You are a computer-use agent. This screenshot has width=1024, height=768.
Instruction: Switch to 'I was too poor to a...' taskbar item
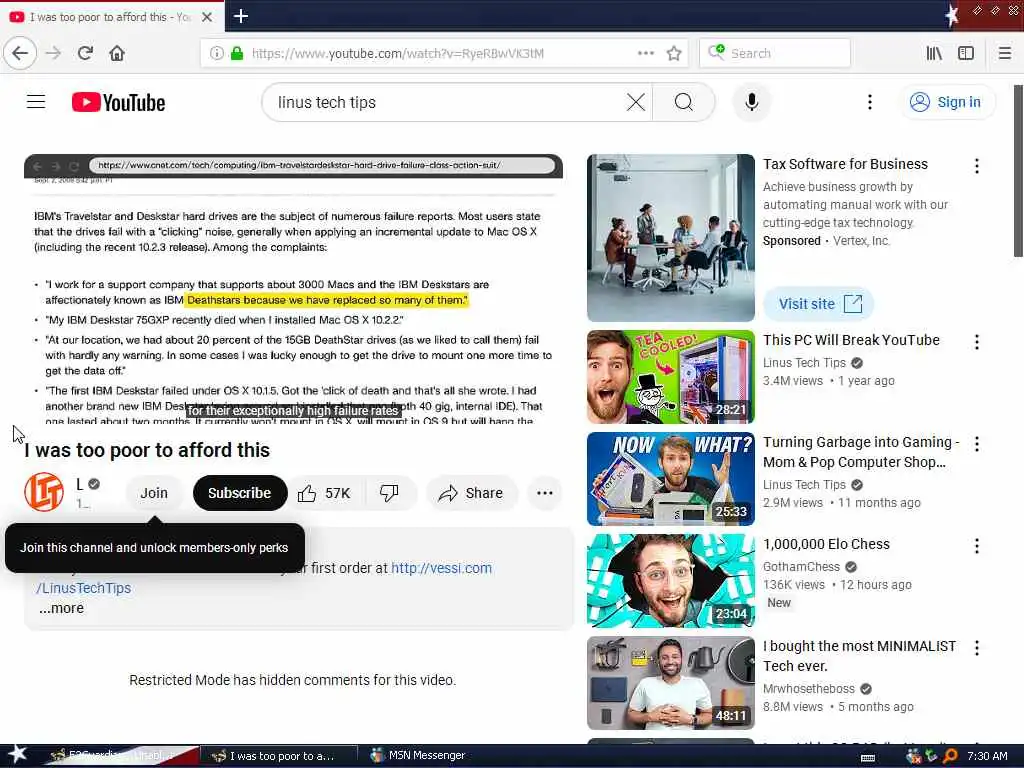(x=278, y=756)
